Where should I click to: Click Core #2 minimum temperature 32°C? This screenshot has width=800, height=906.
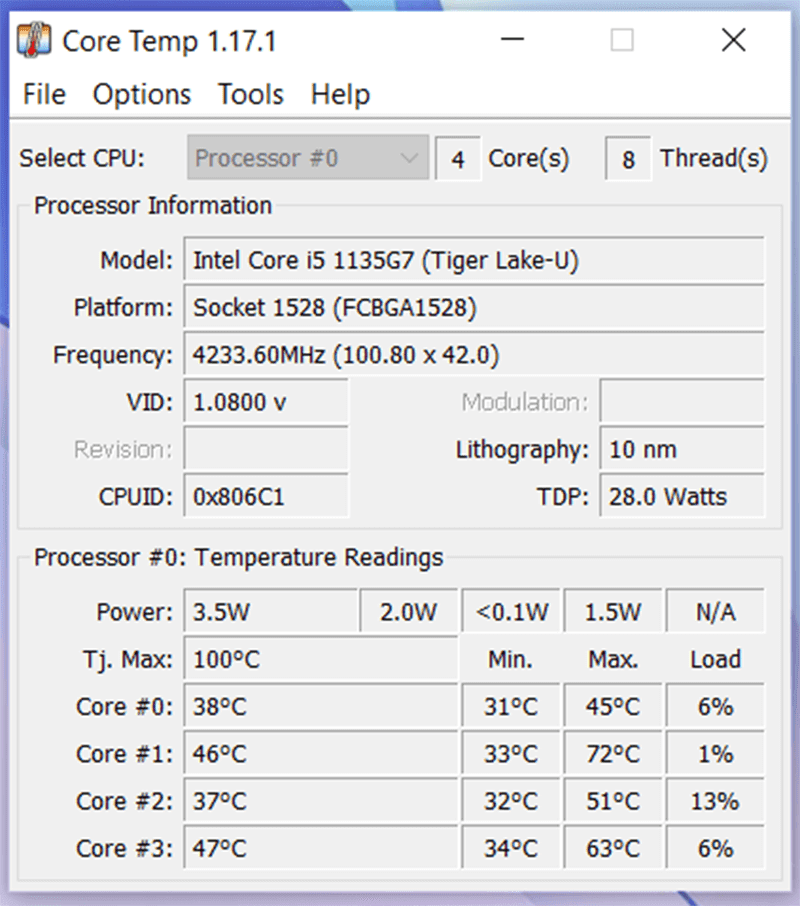511,801
